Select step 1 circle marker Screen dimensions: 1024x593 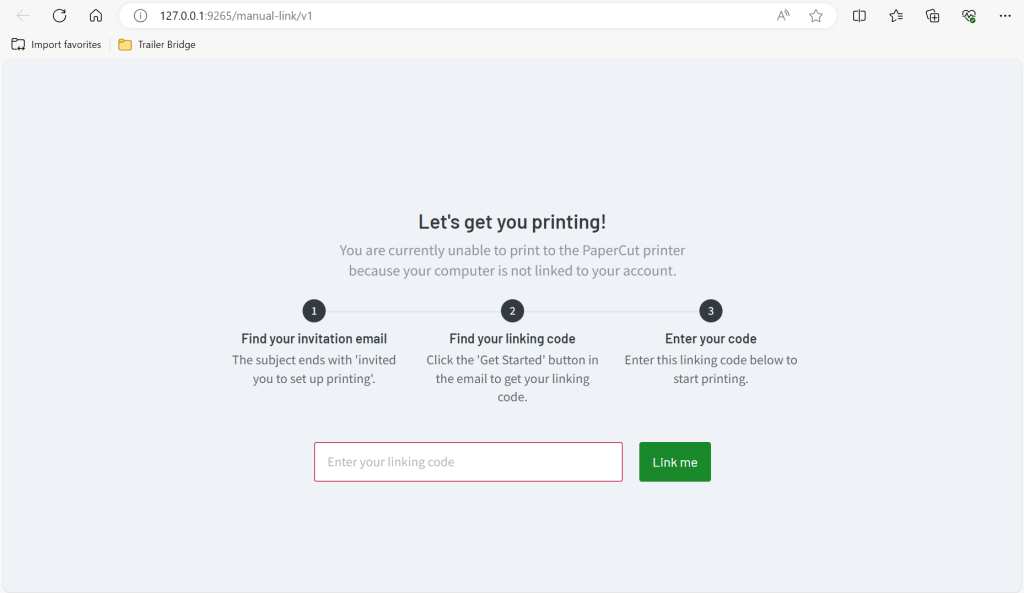314,311
